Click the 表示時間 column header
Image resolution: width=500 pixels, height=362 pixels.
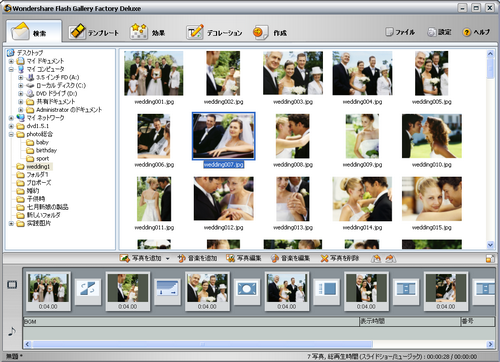(409, 321)
